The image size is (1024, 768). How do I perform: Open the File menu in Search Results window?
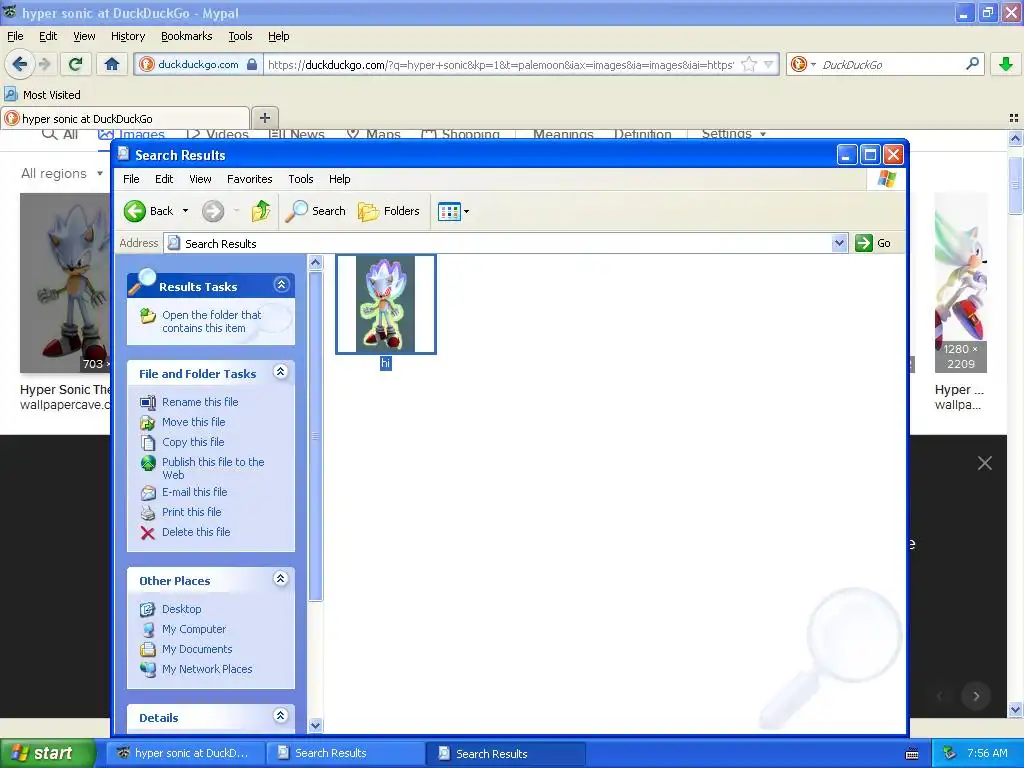[131, 179]
